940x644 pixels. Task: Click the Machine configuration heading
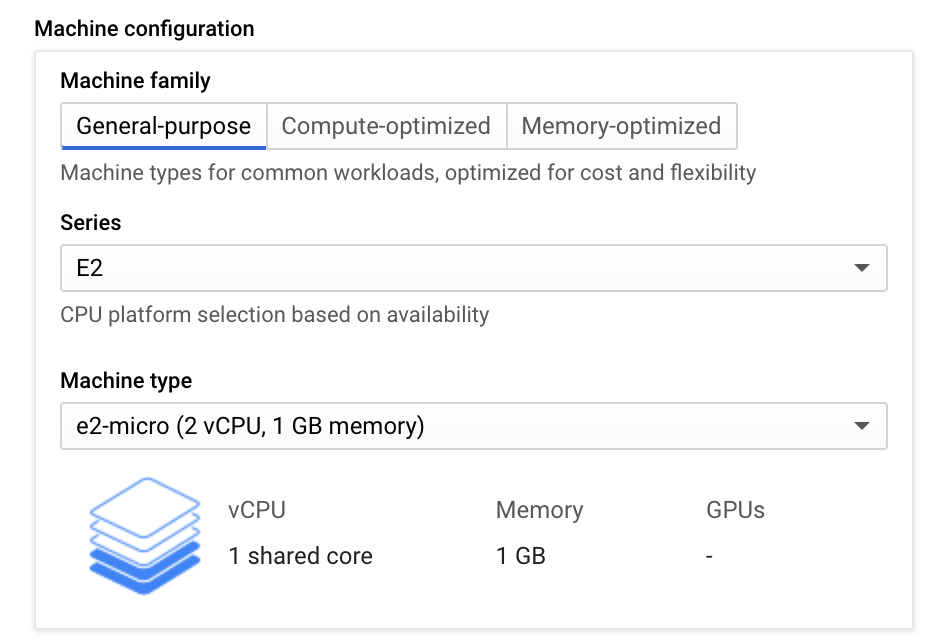tap(144, 28)
